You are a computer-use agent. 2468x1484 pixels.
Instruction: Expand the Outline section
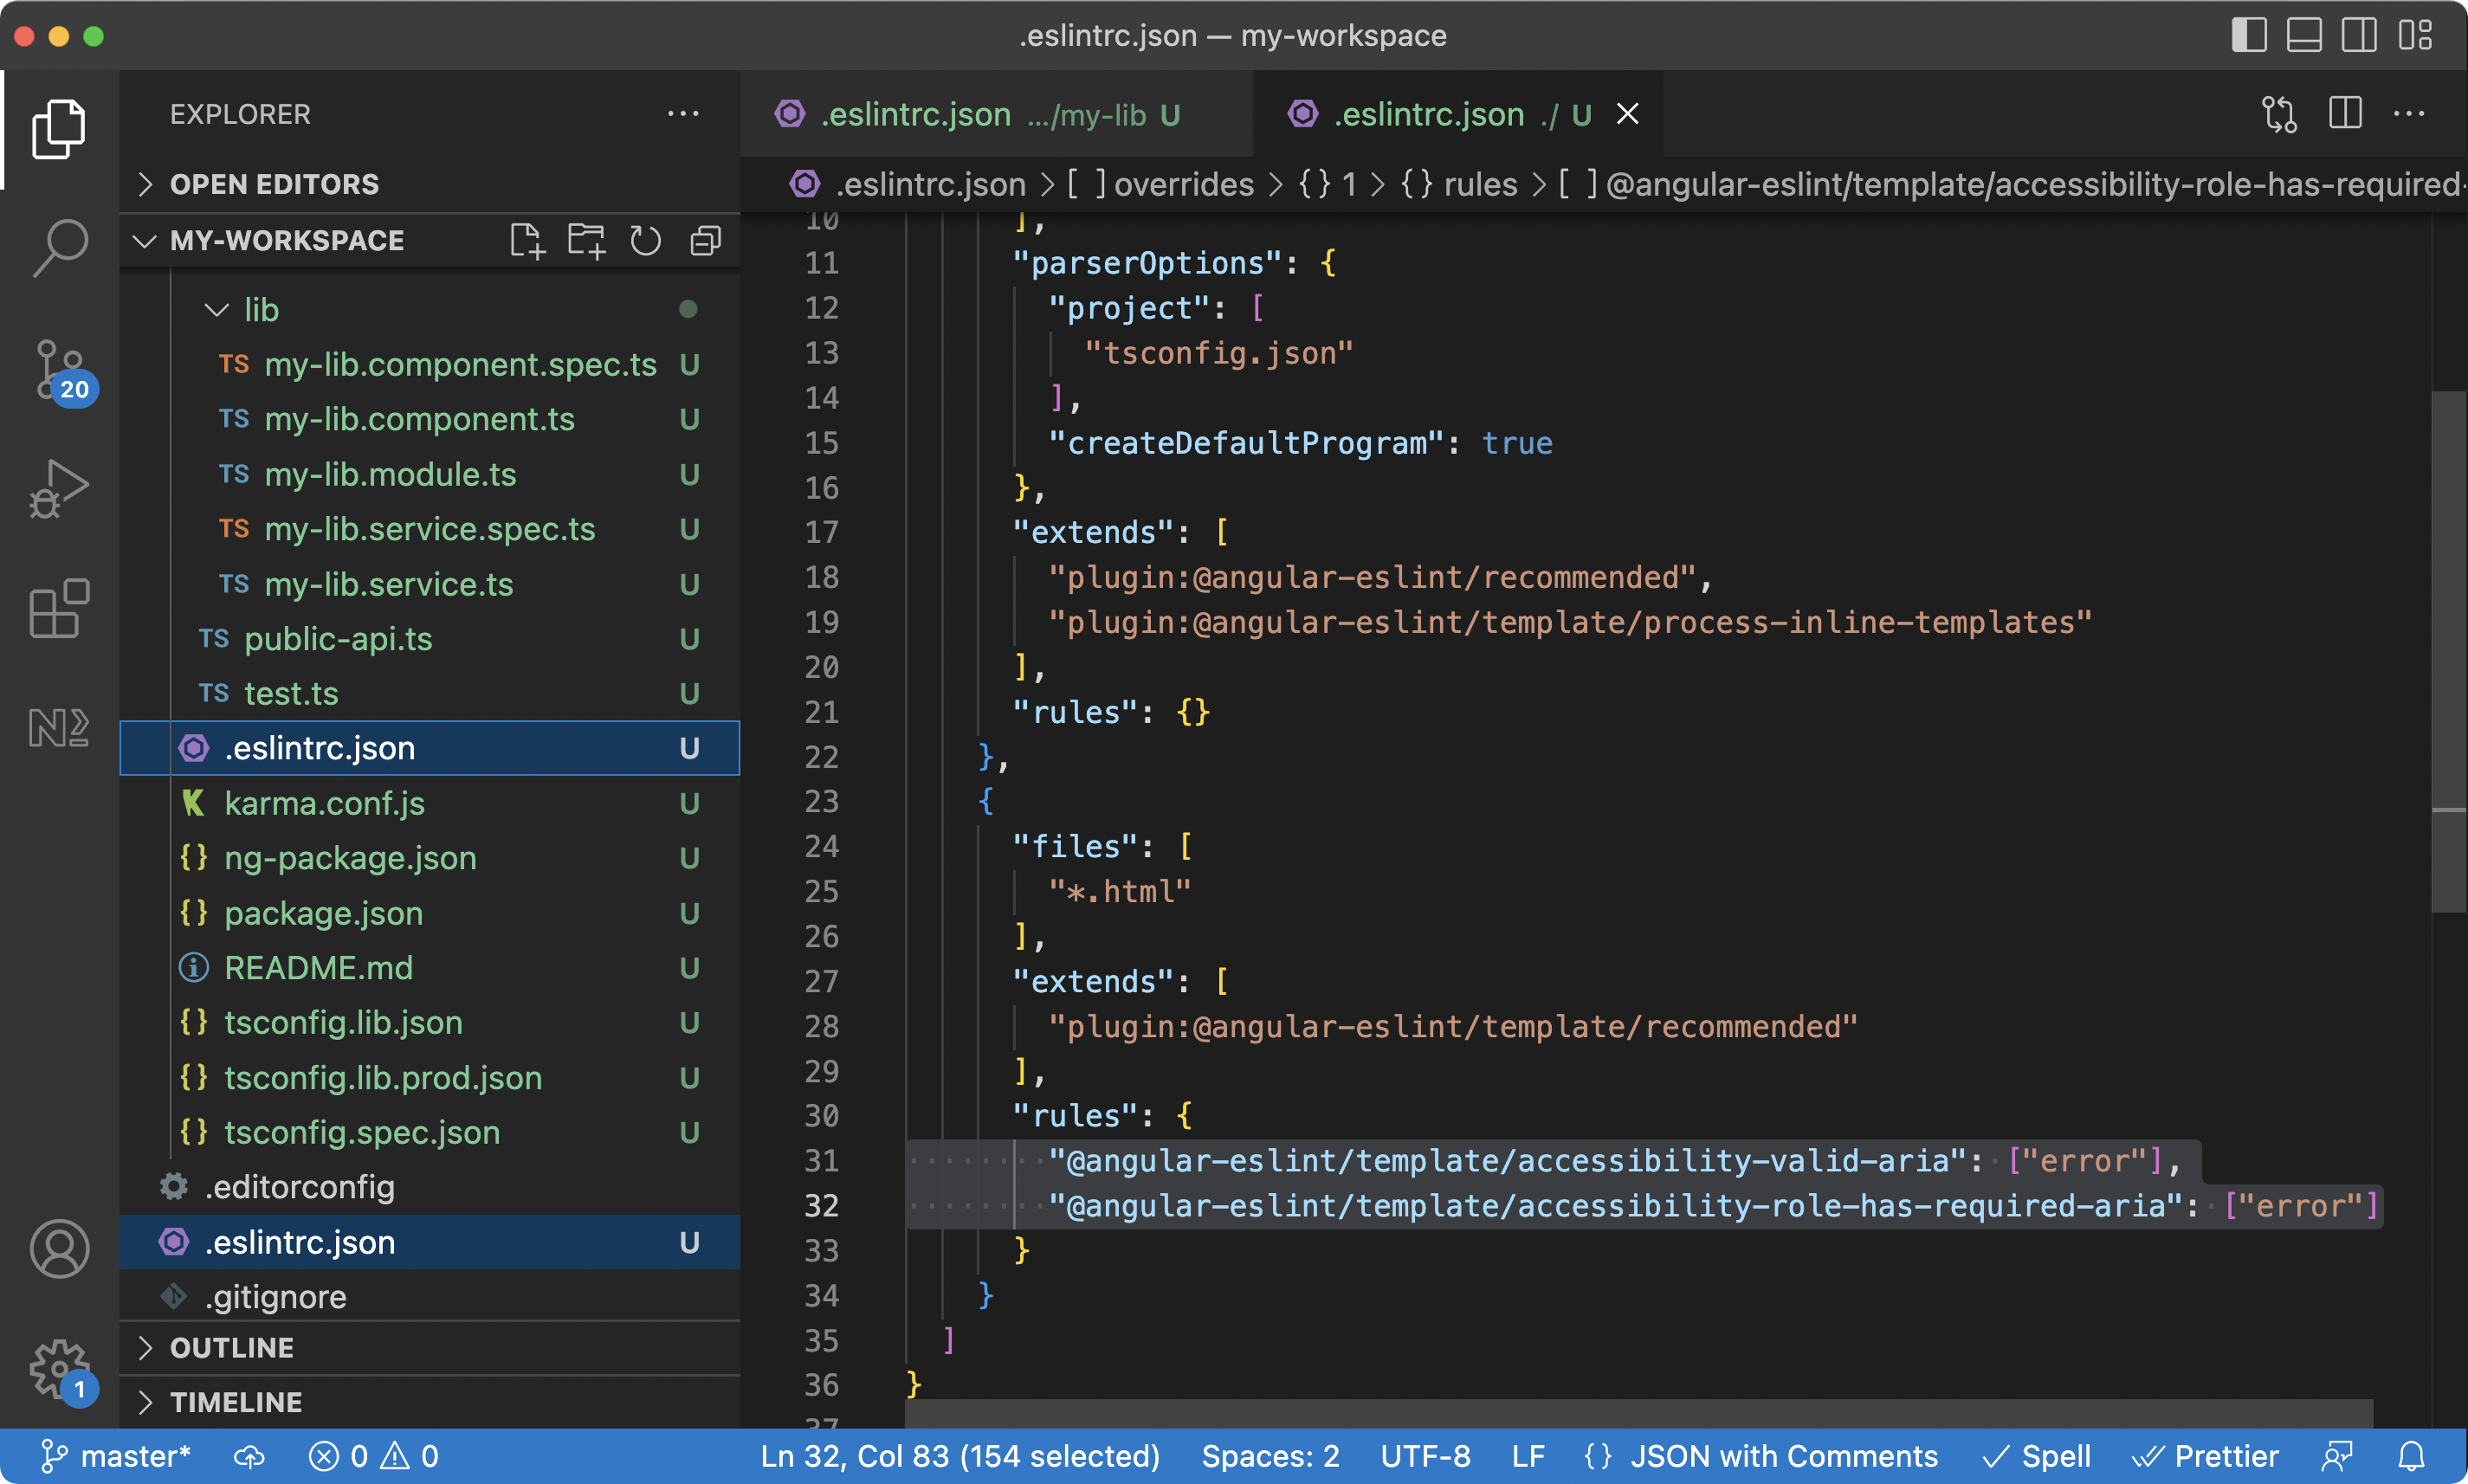click(x=231, y=1348)
